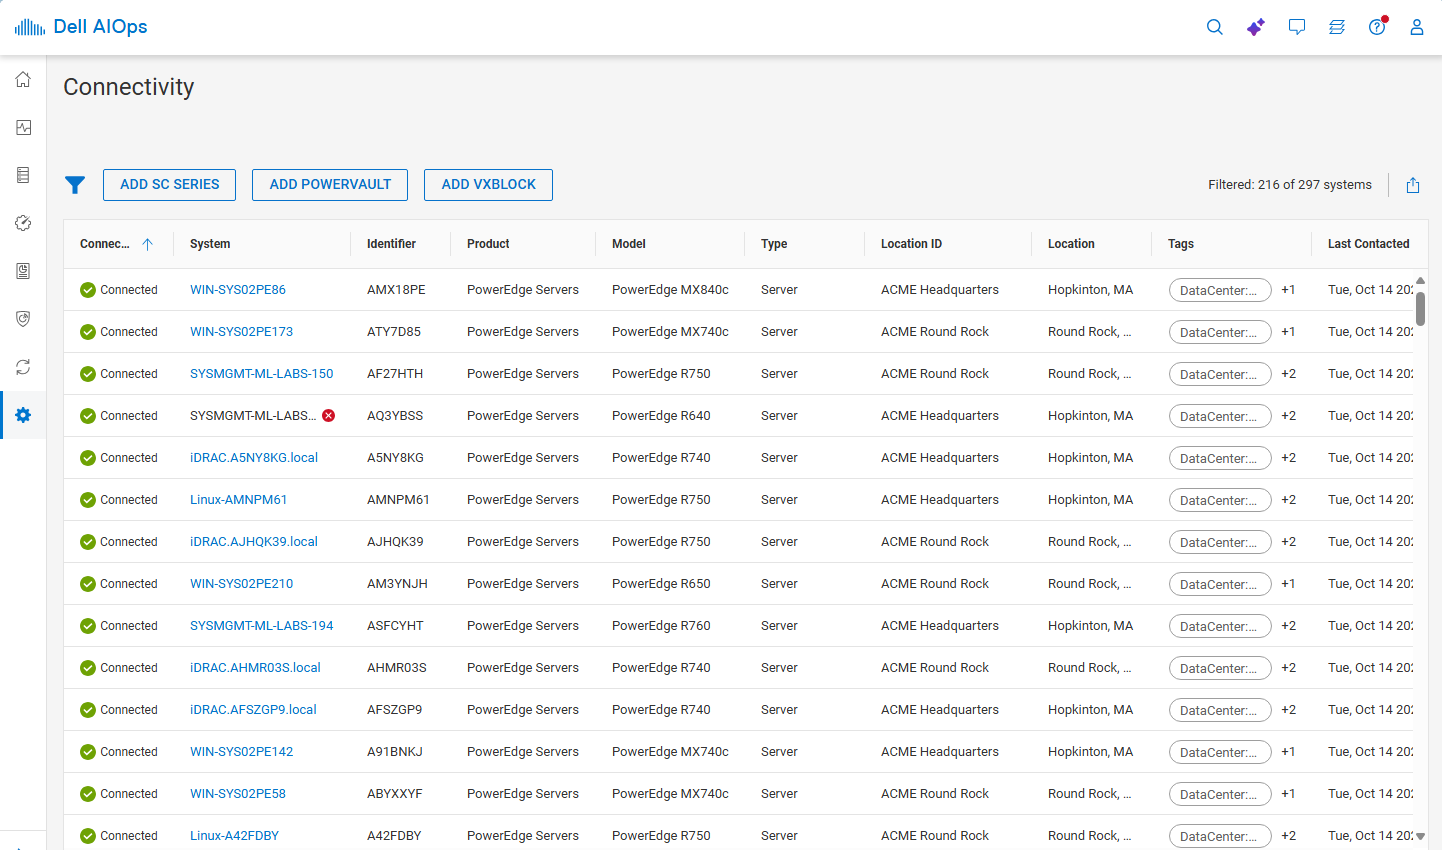This screenshot has width=1442, height=850.
Task: Export the filtered systems list
Action: 1412,185
